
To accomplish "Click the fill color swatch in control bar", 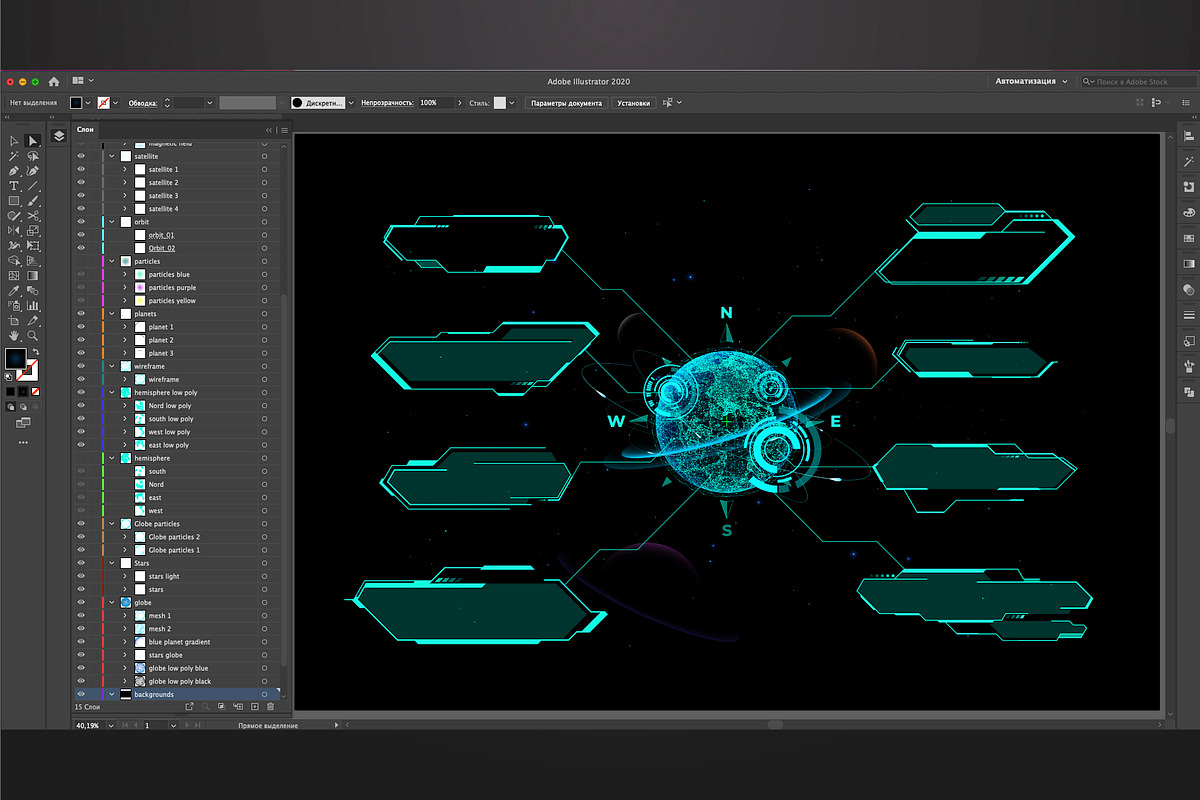I will [x=77, y=102].
